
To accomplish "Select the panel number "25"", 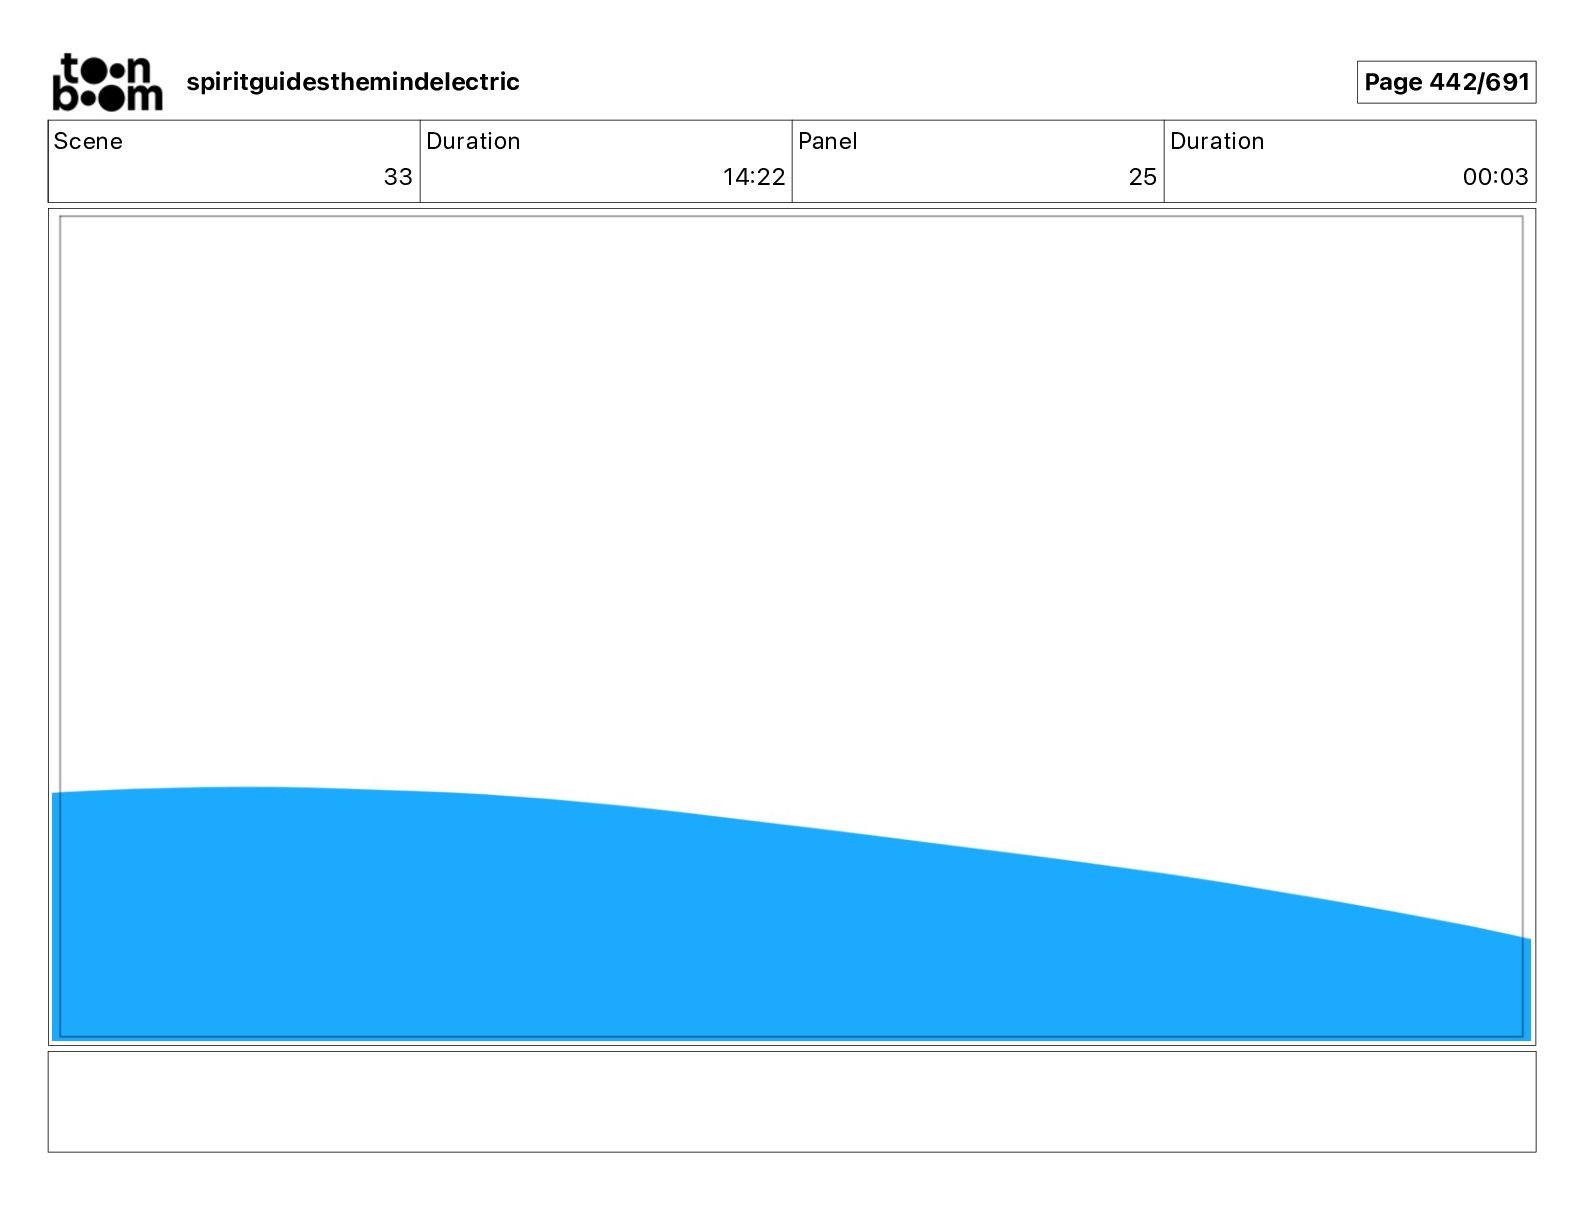I will [1143, 177].
